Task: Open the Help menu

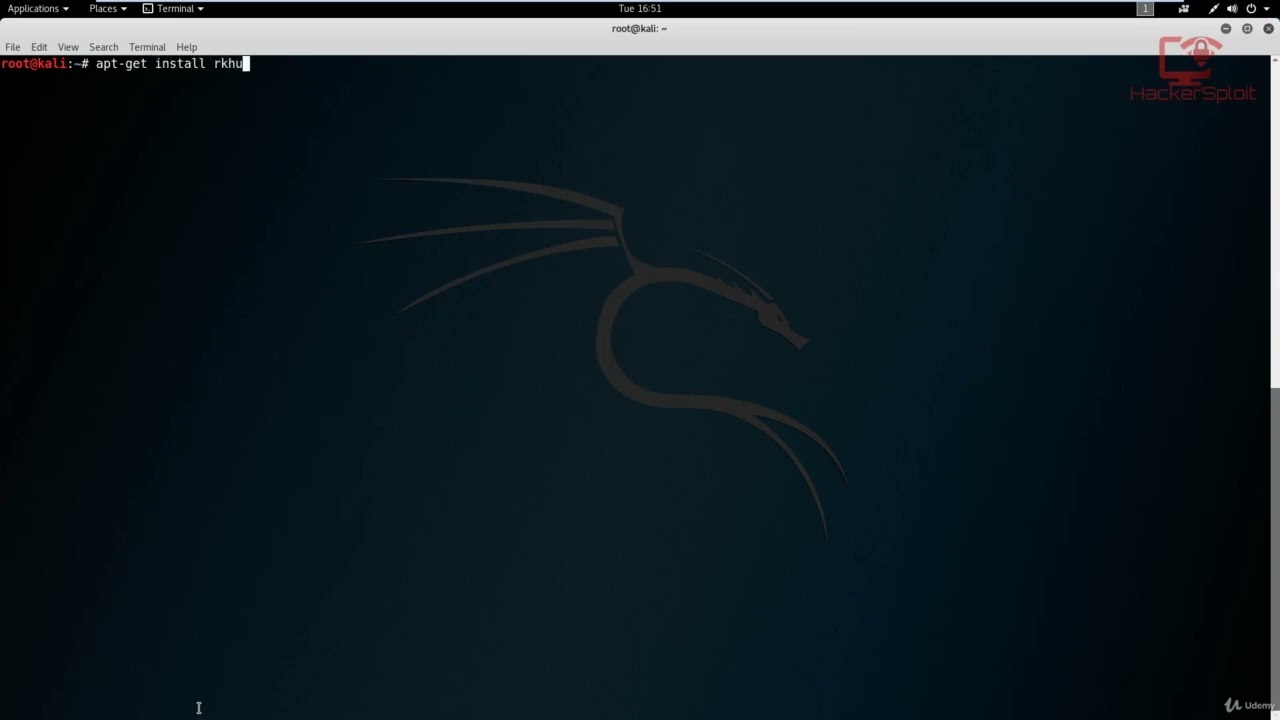Action: click(187, 47)
